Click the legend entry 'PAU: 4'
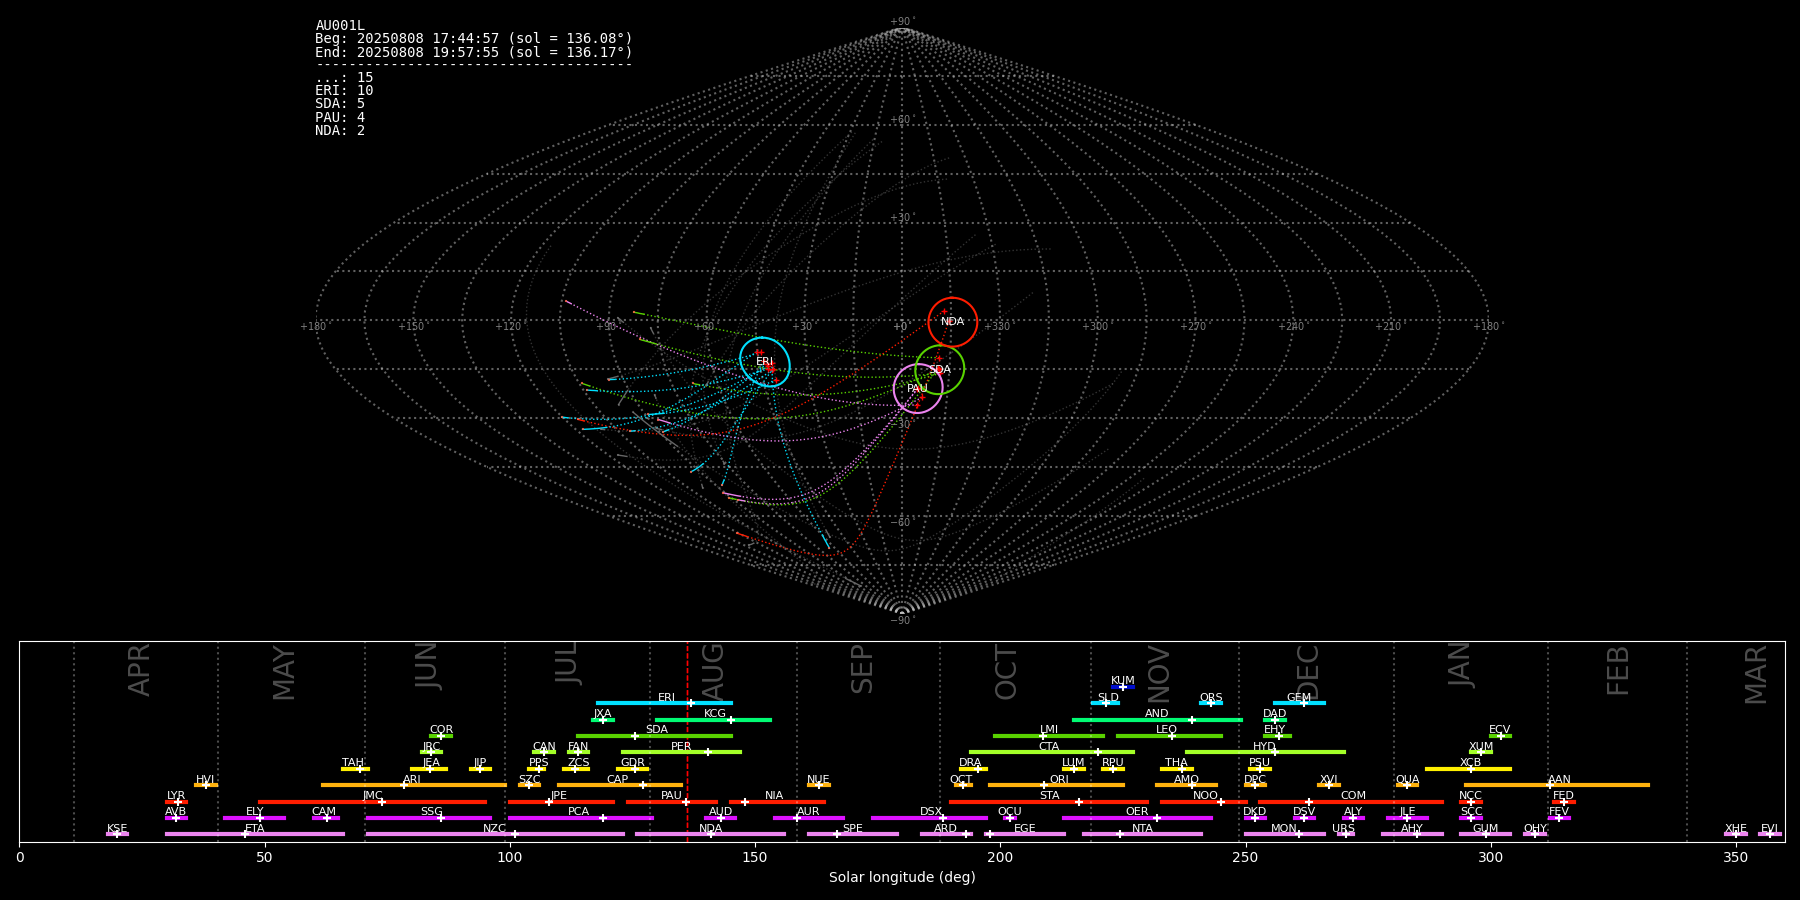This screenshot has width=1800, height=900. pos(340,117)
